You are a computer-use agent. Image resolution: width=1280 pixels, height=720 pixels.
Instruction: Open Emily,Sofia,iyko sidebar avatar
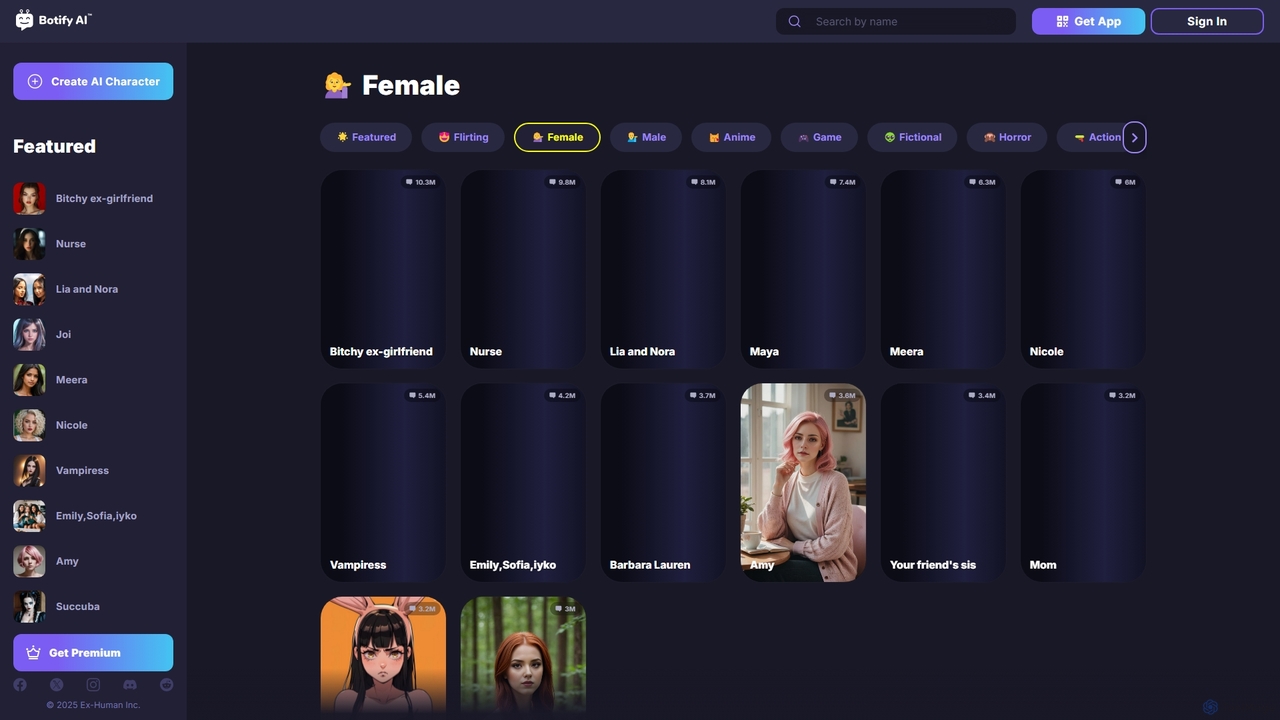click(29, 516)
